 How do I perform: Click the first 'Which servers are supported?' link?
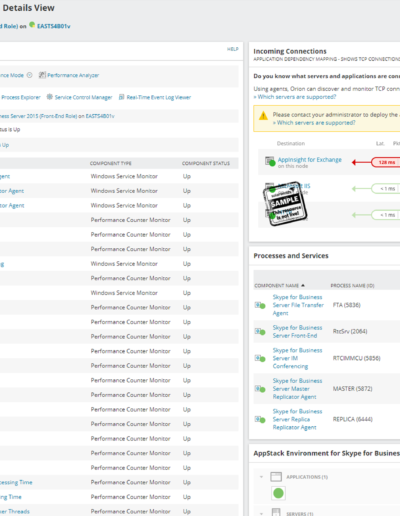[297, 97]
